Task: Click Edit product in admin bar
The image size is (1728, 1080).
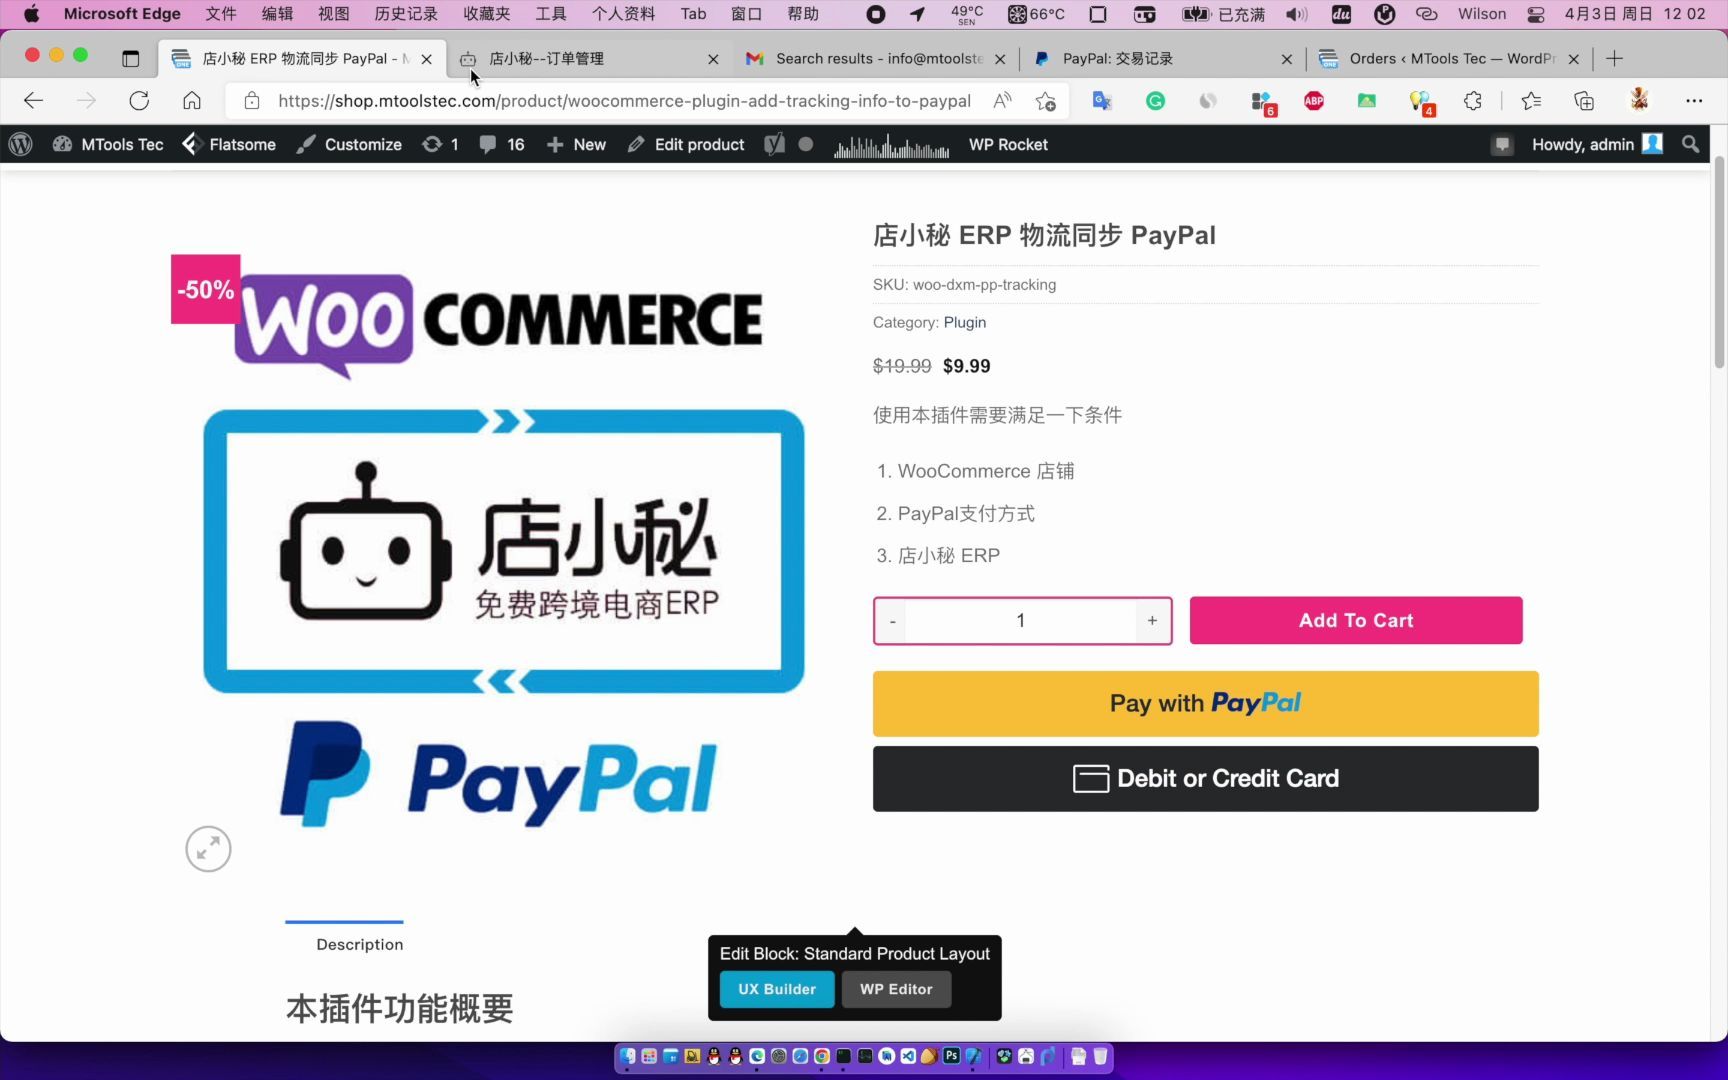Action: point(686,144)
